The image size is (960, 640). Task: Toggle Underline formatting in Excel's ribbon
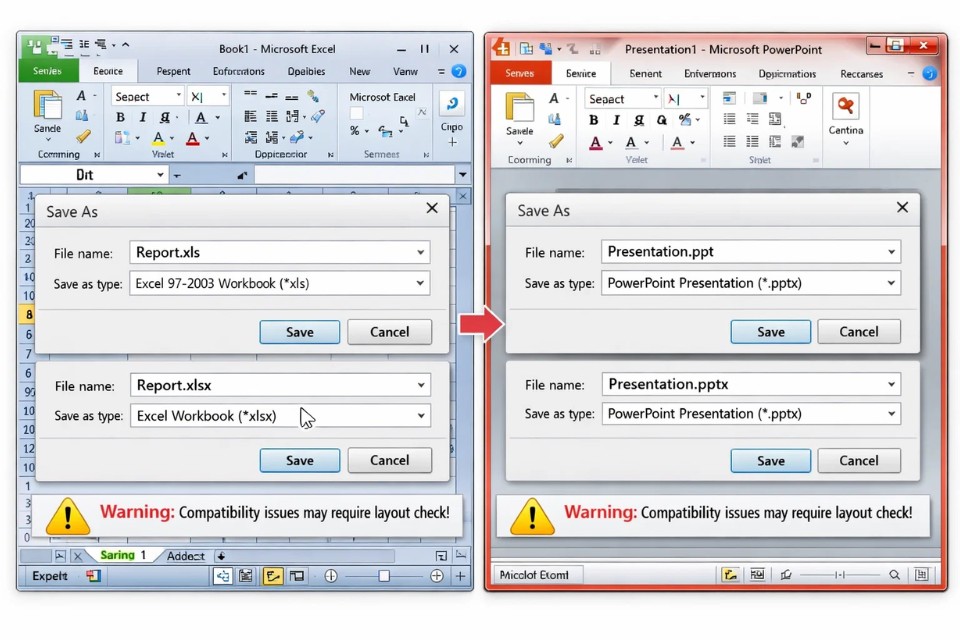coord(164,117)
